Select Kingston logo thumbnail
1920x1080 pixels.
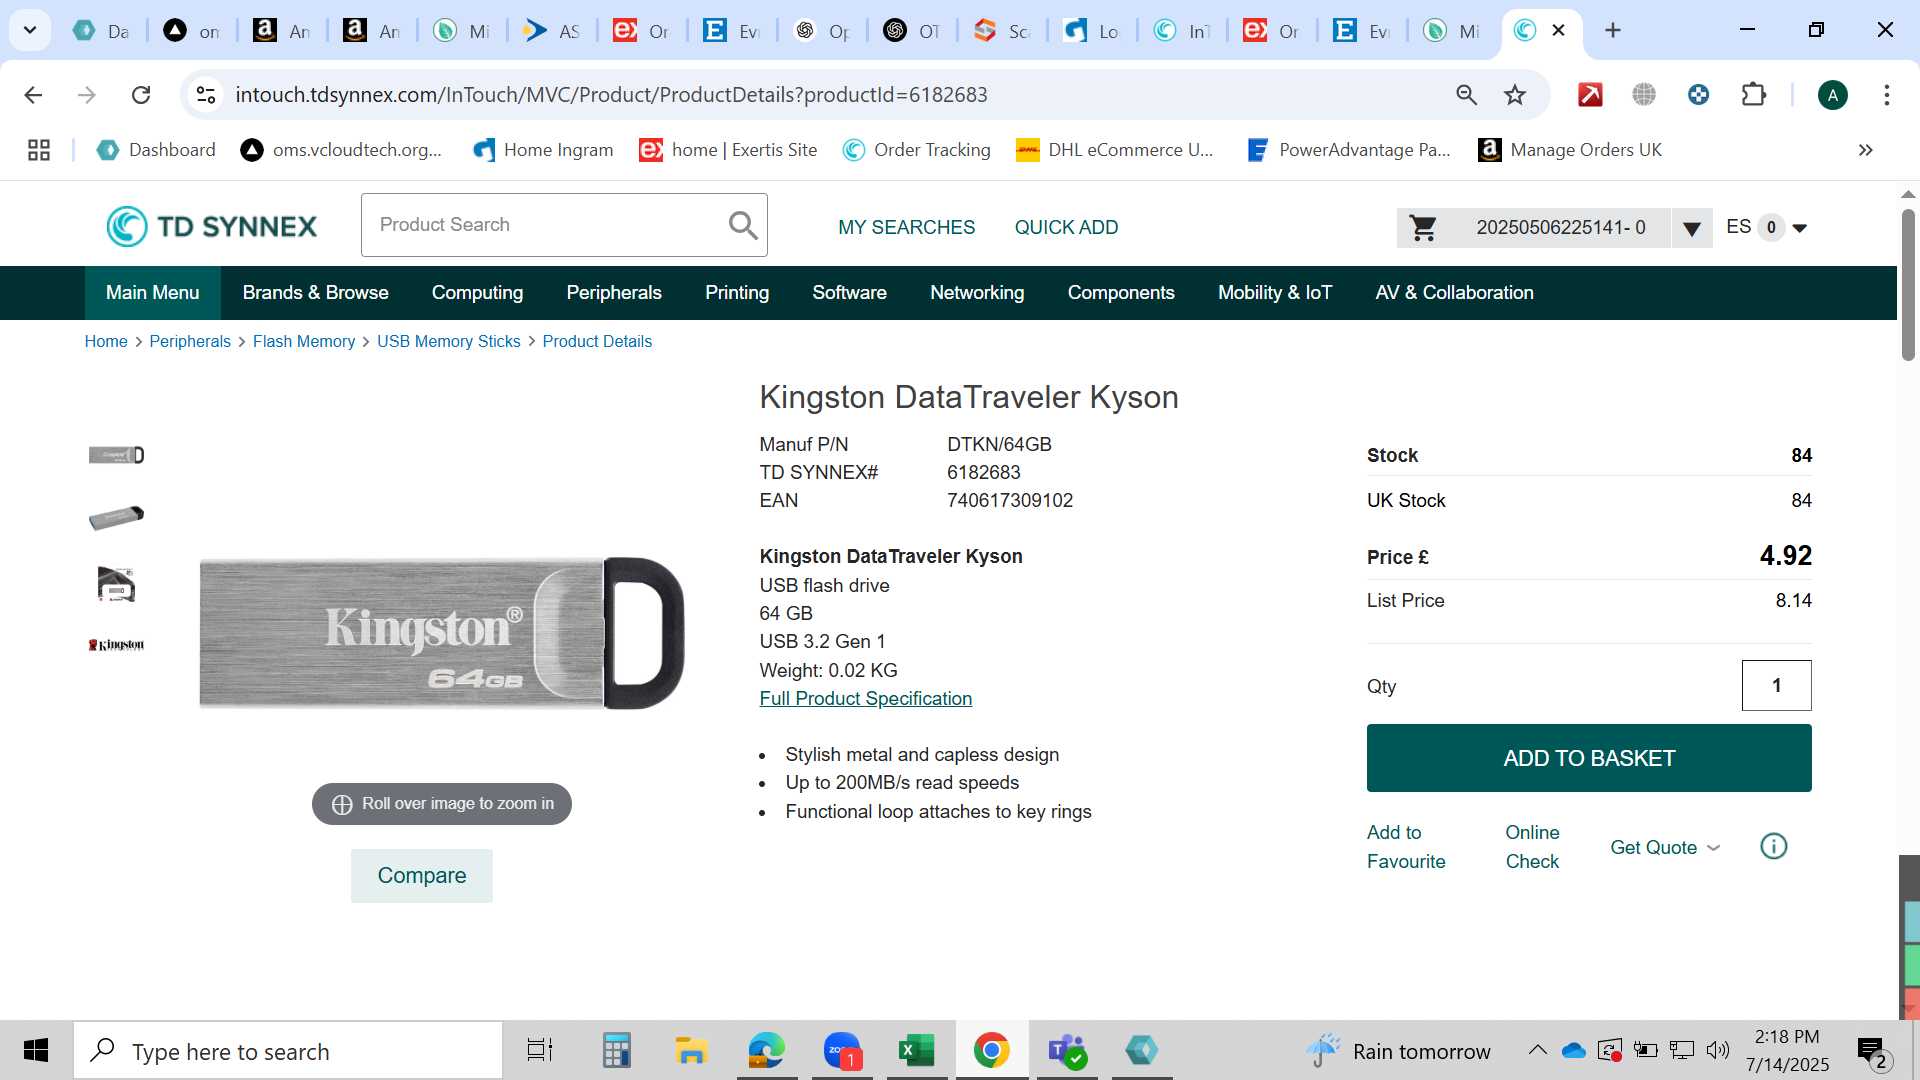click(116, 645)
